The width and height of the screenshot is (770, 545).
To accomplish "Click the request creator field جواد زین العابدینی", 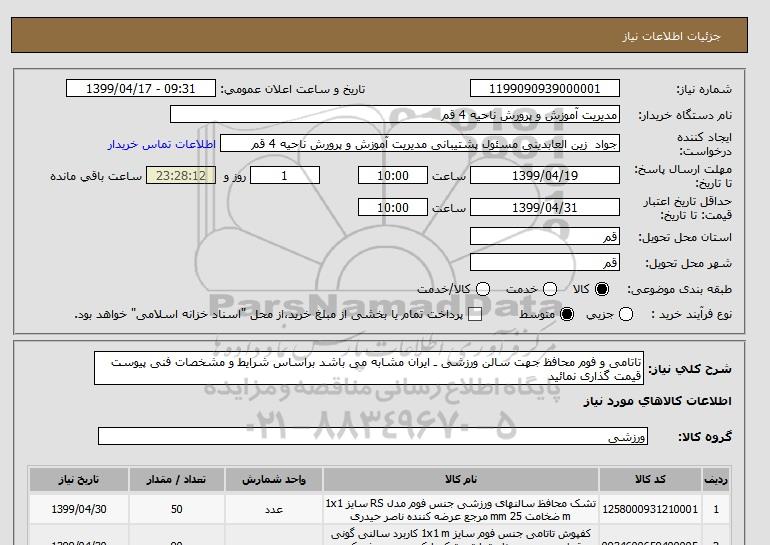I will (x=420, y=144).
